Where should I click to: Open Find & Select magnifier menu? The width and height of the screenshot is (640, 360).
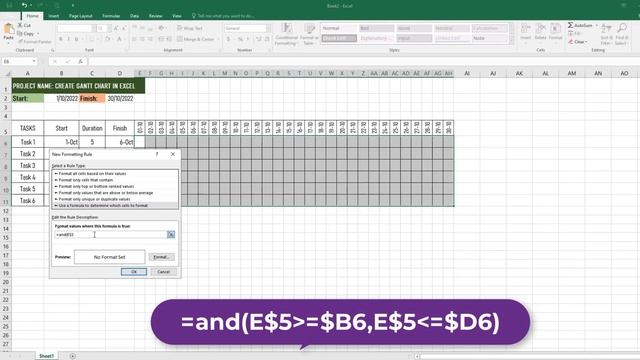click(x=622, y=34)
